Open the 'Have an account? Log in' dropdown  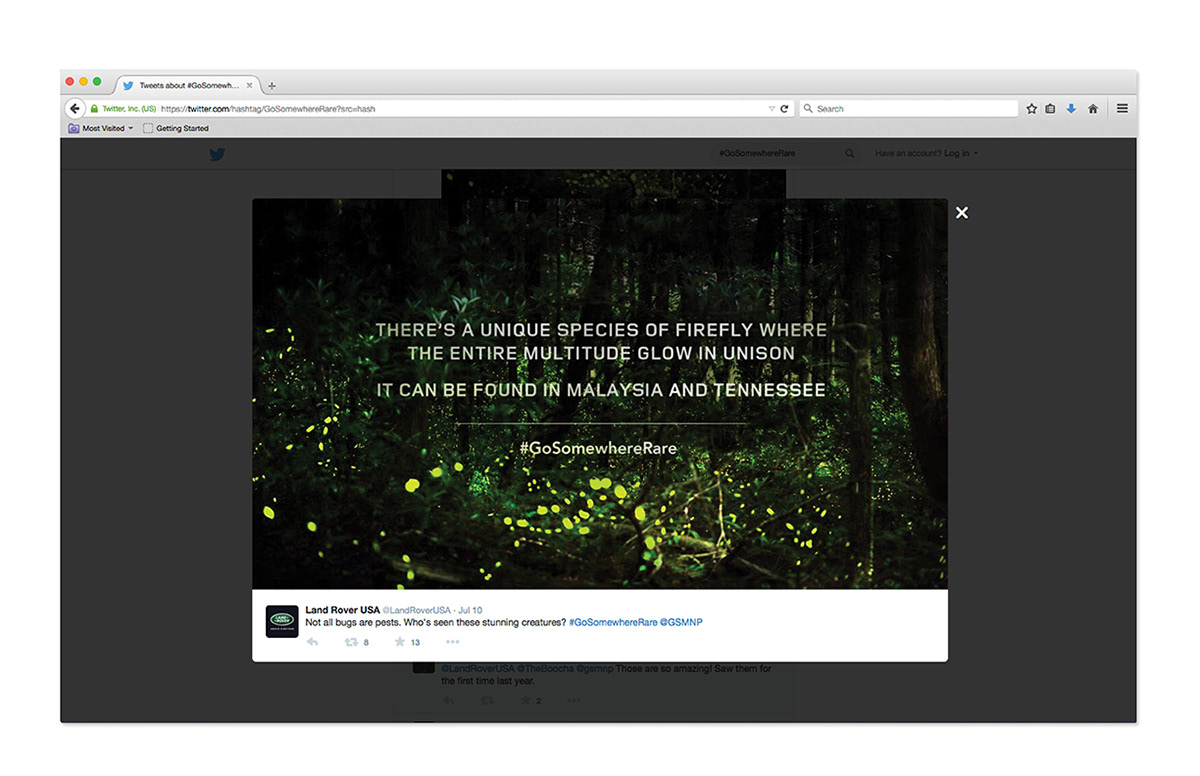coord(926,153)
